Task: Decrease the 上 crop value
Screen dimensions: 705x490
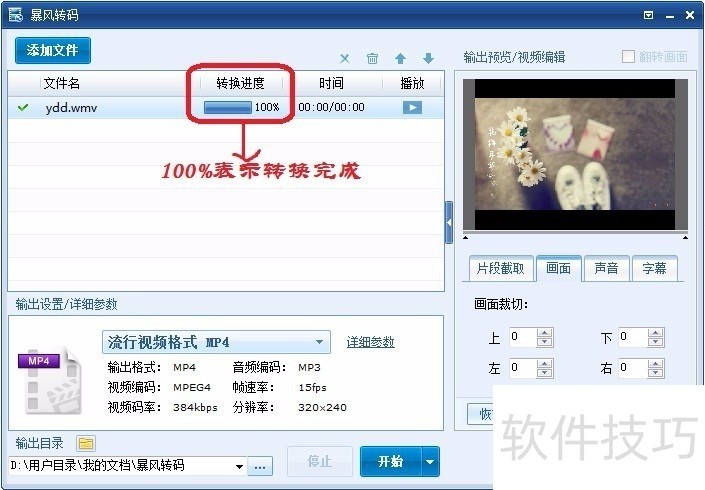Action: (545, 342)
